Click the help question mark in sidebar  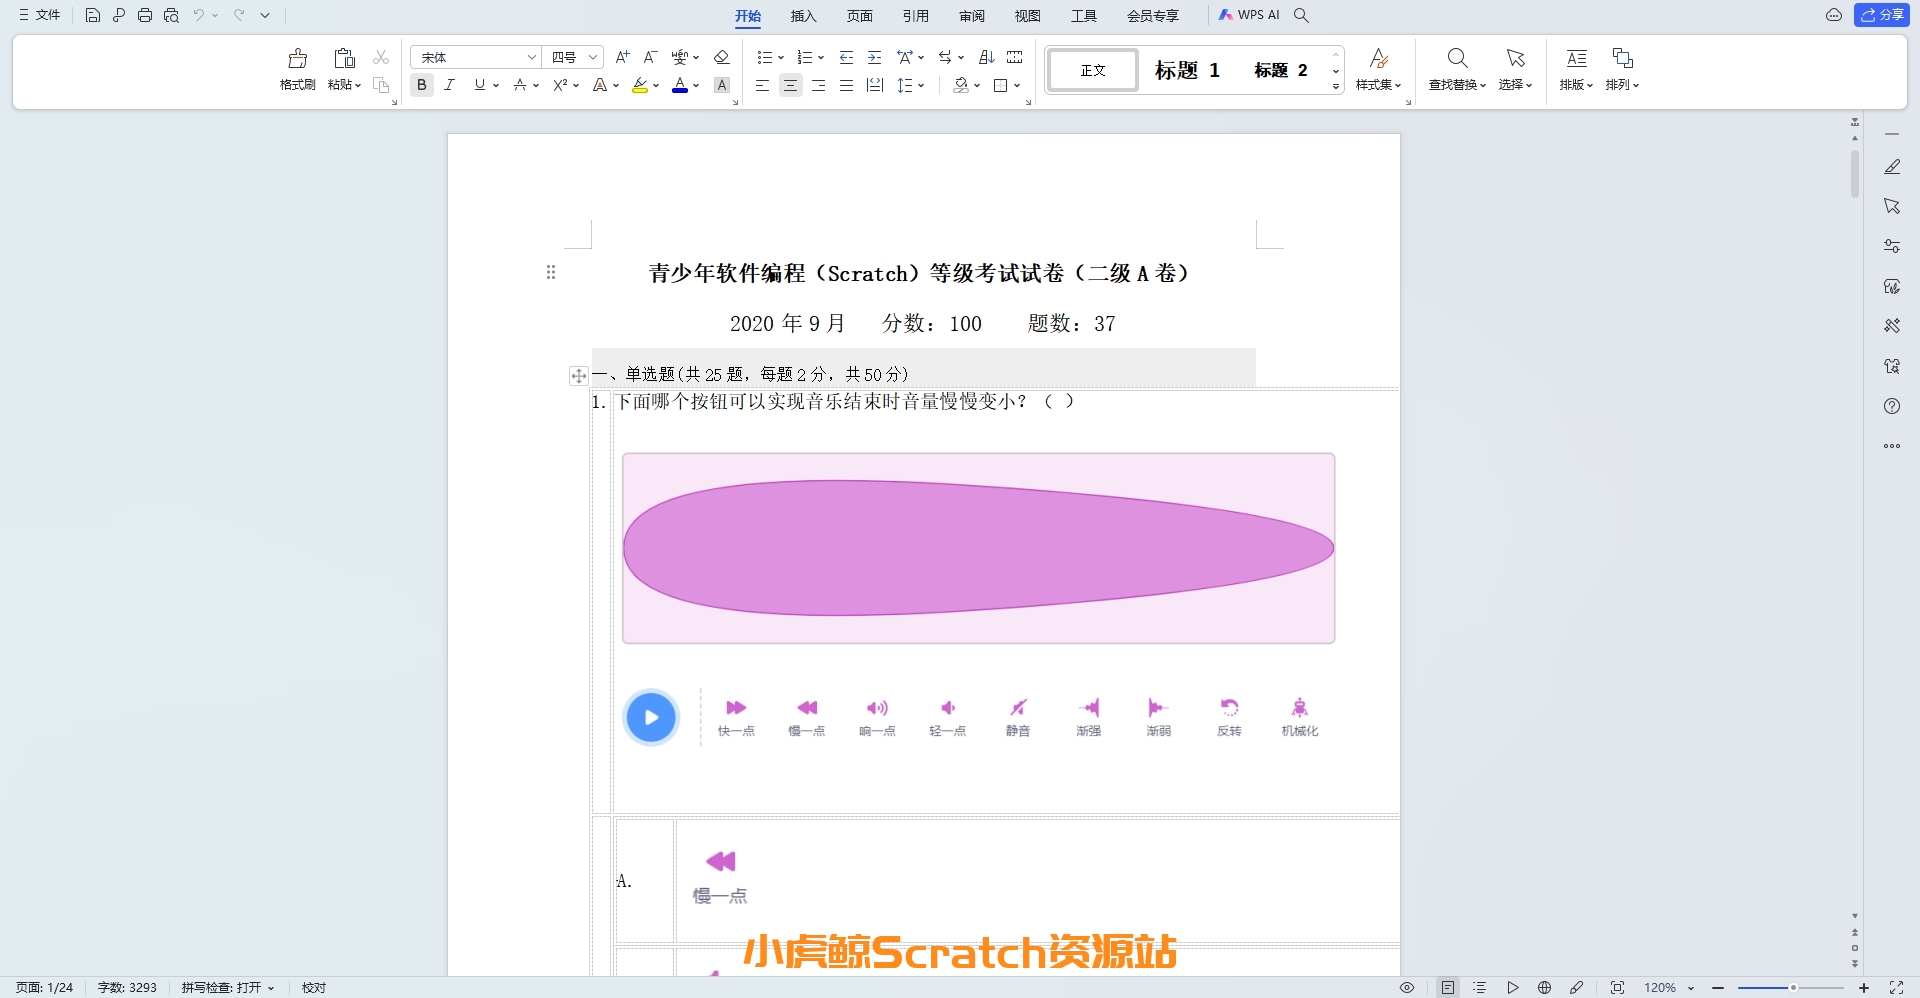coord(1892,406)
